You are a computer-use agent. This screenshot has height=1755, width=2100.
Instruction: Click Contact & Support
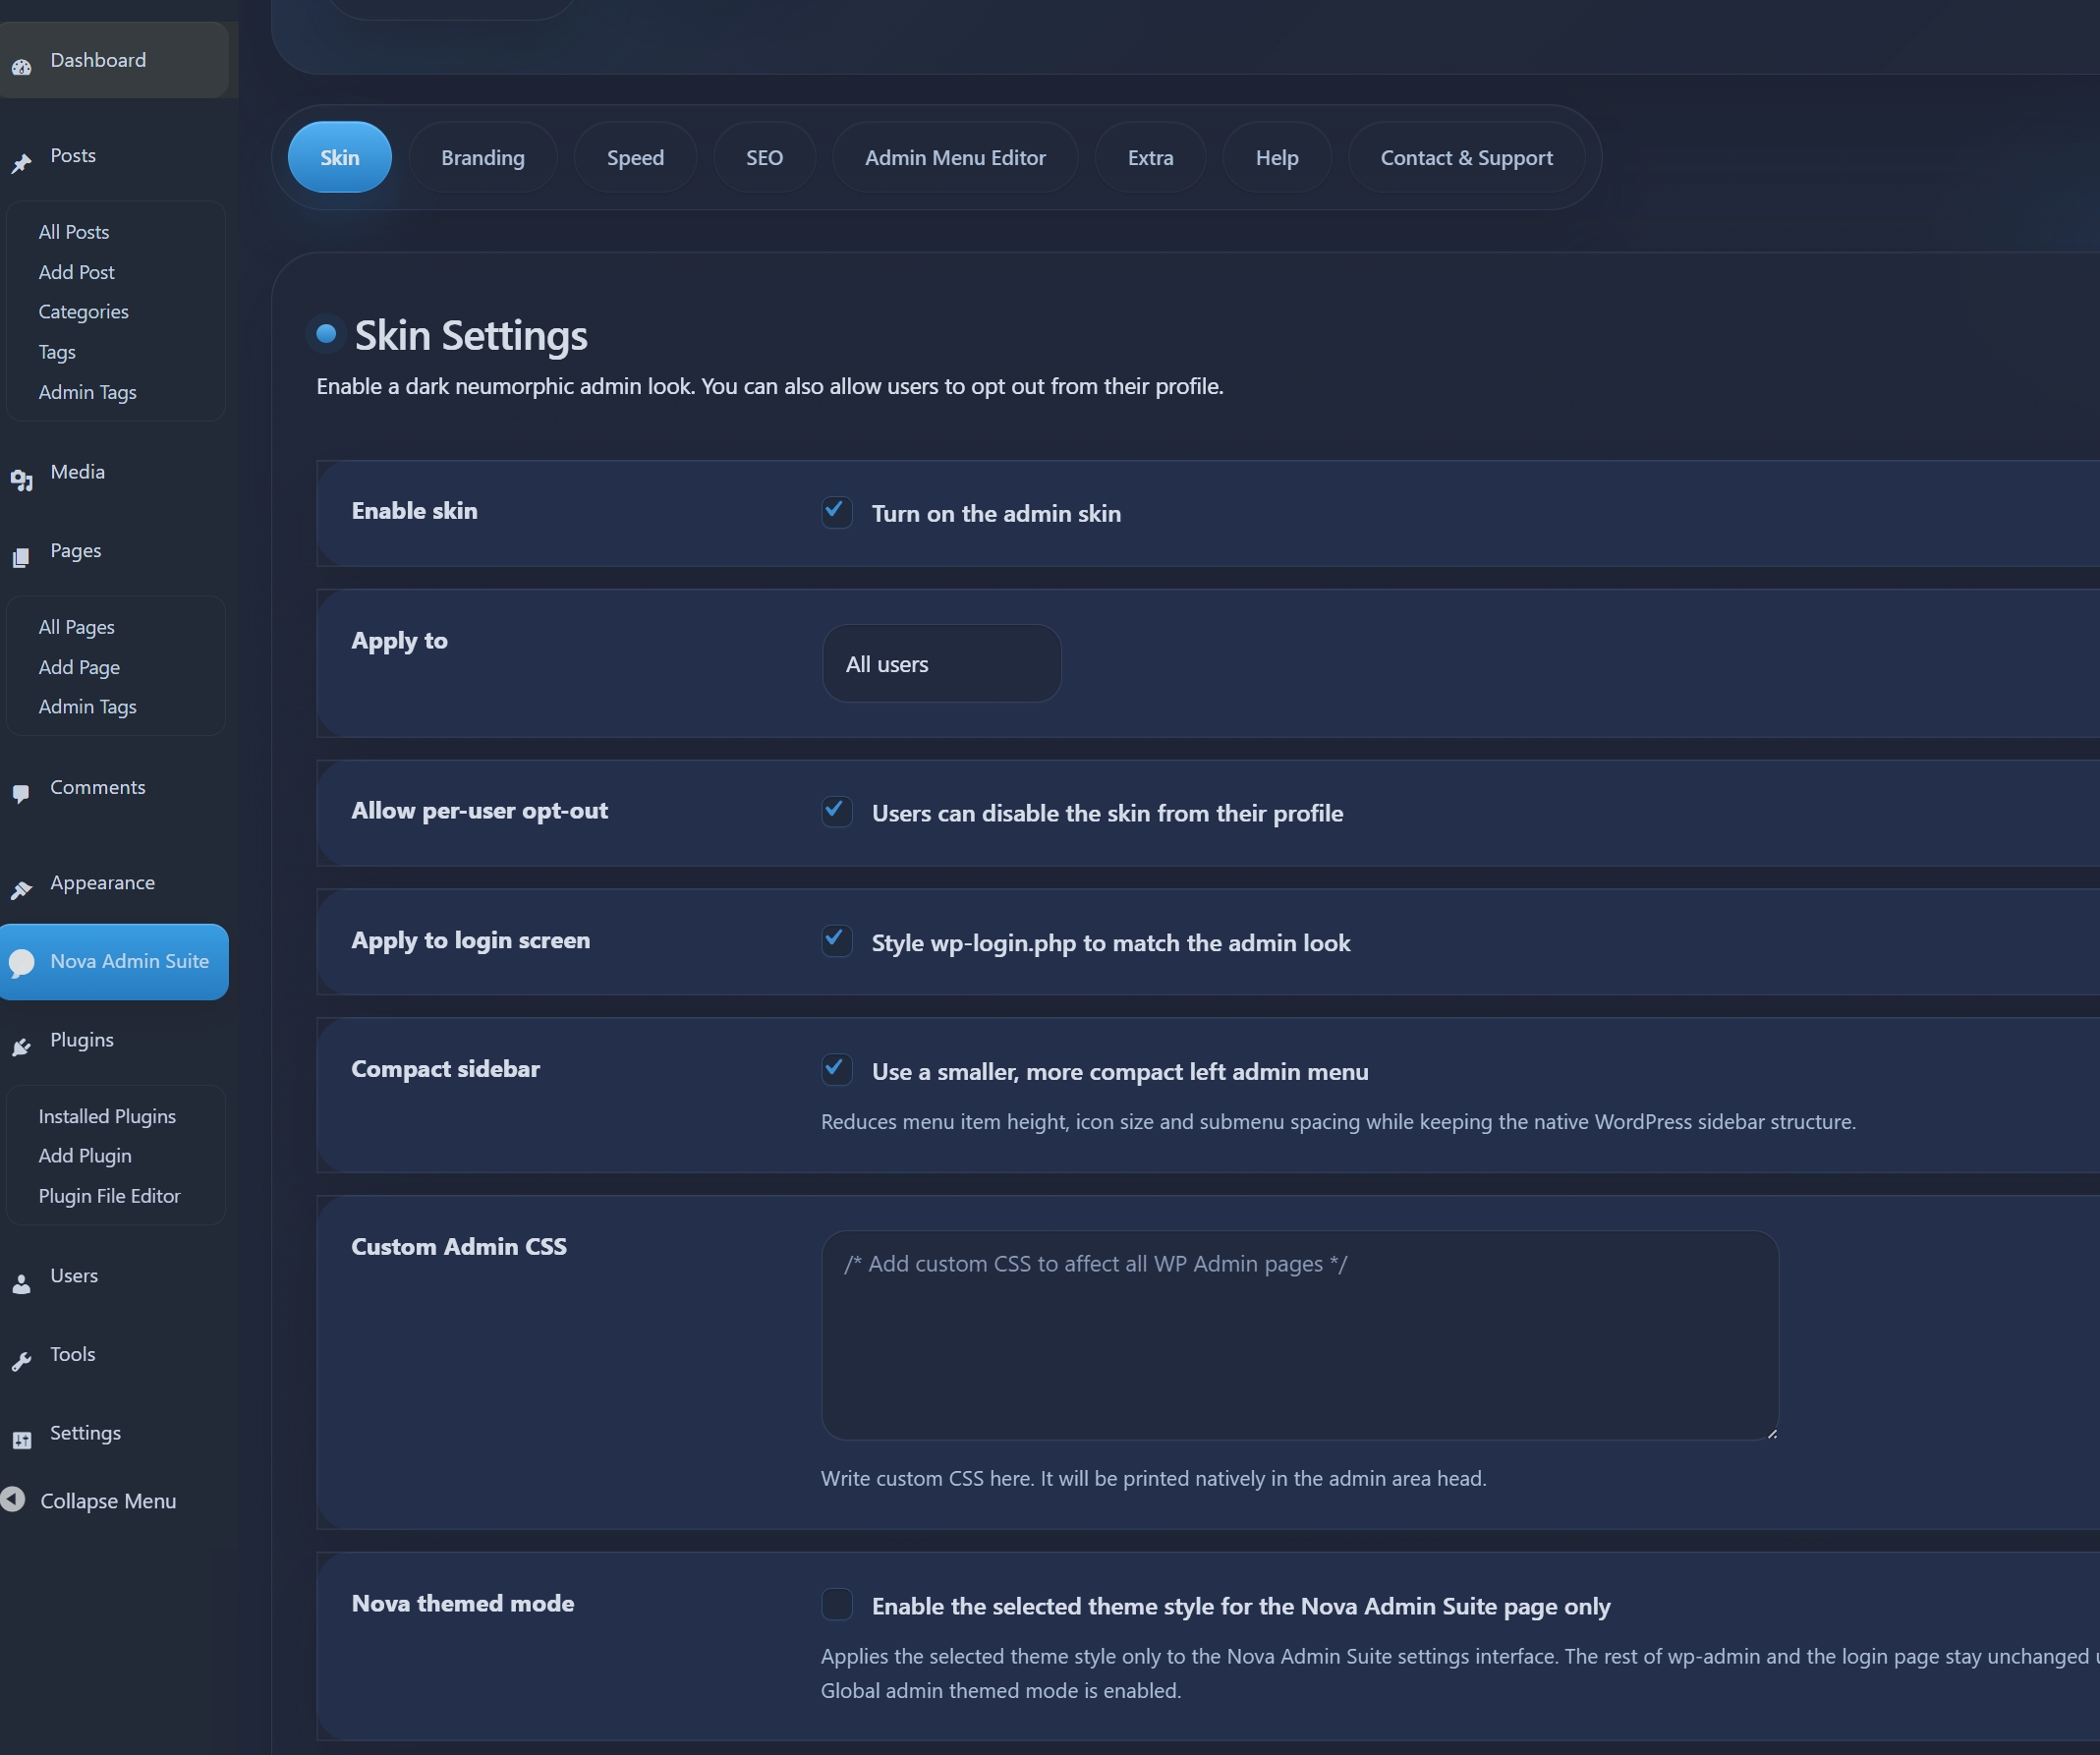[1466, 157]
